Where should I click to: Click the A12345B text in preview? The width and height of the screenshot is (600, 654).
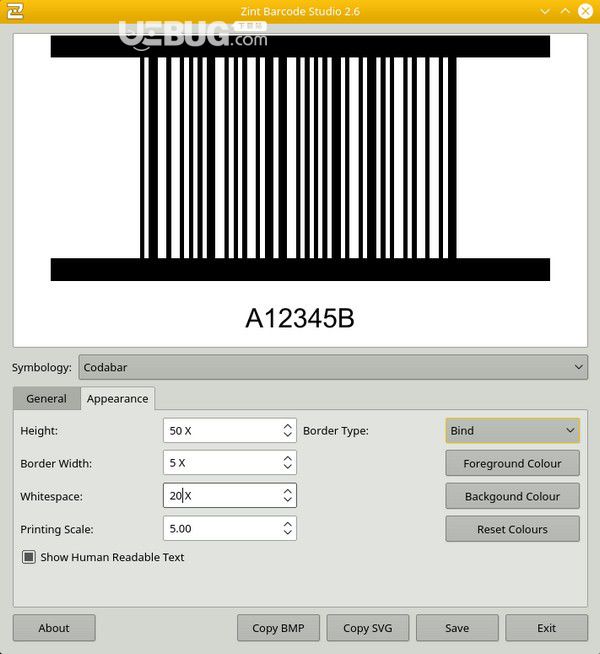(x=300, y=319)
